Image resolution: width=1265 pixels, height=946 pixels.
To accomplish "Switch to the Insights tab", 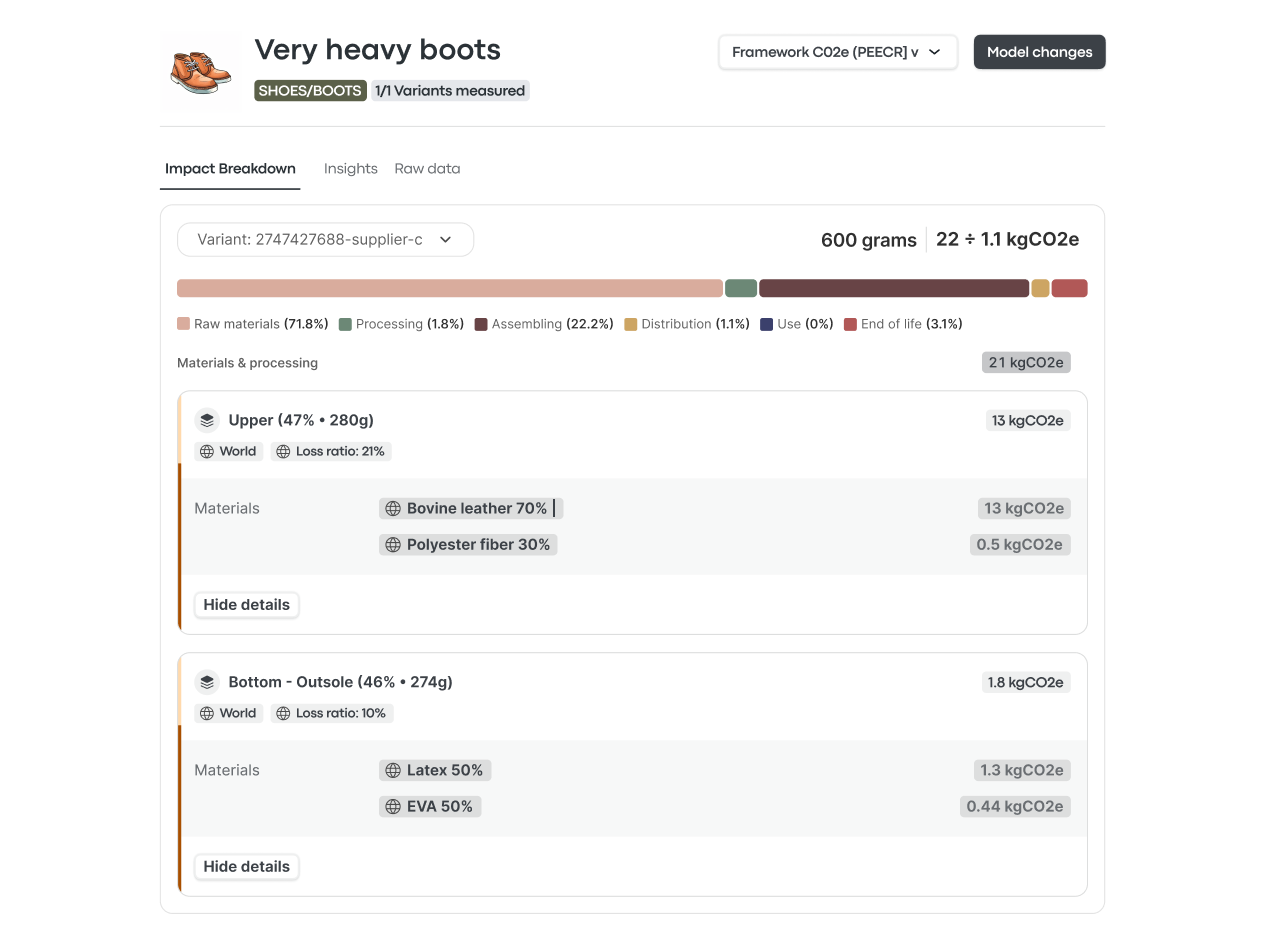I will [350, 168].
